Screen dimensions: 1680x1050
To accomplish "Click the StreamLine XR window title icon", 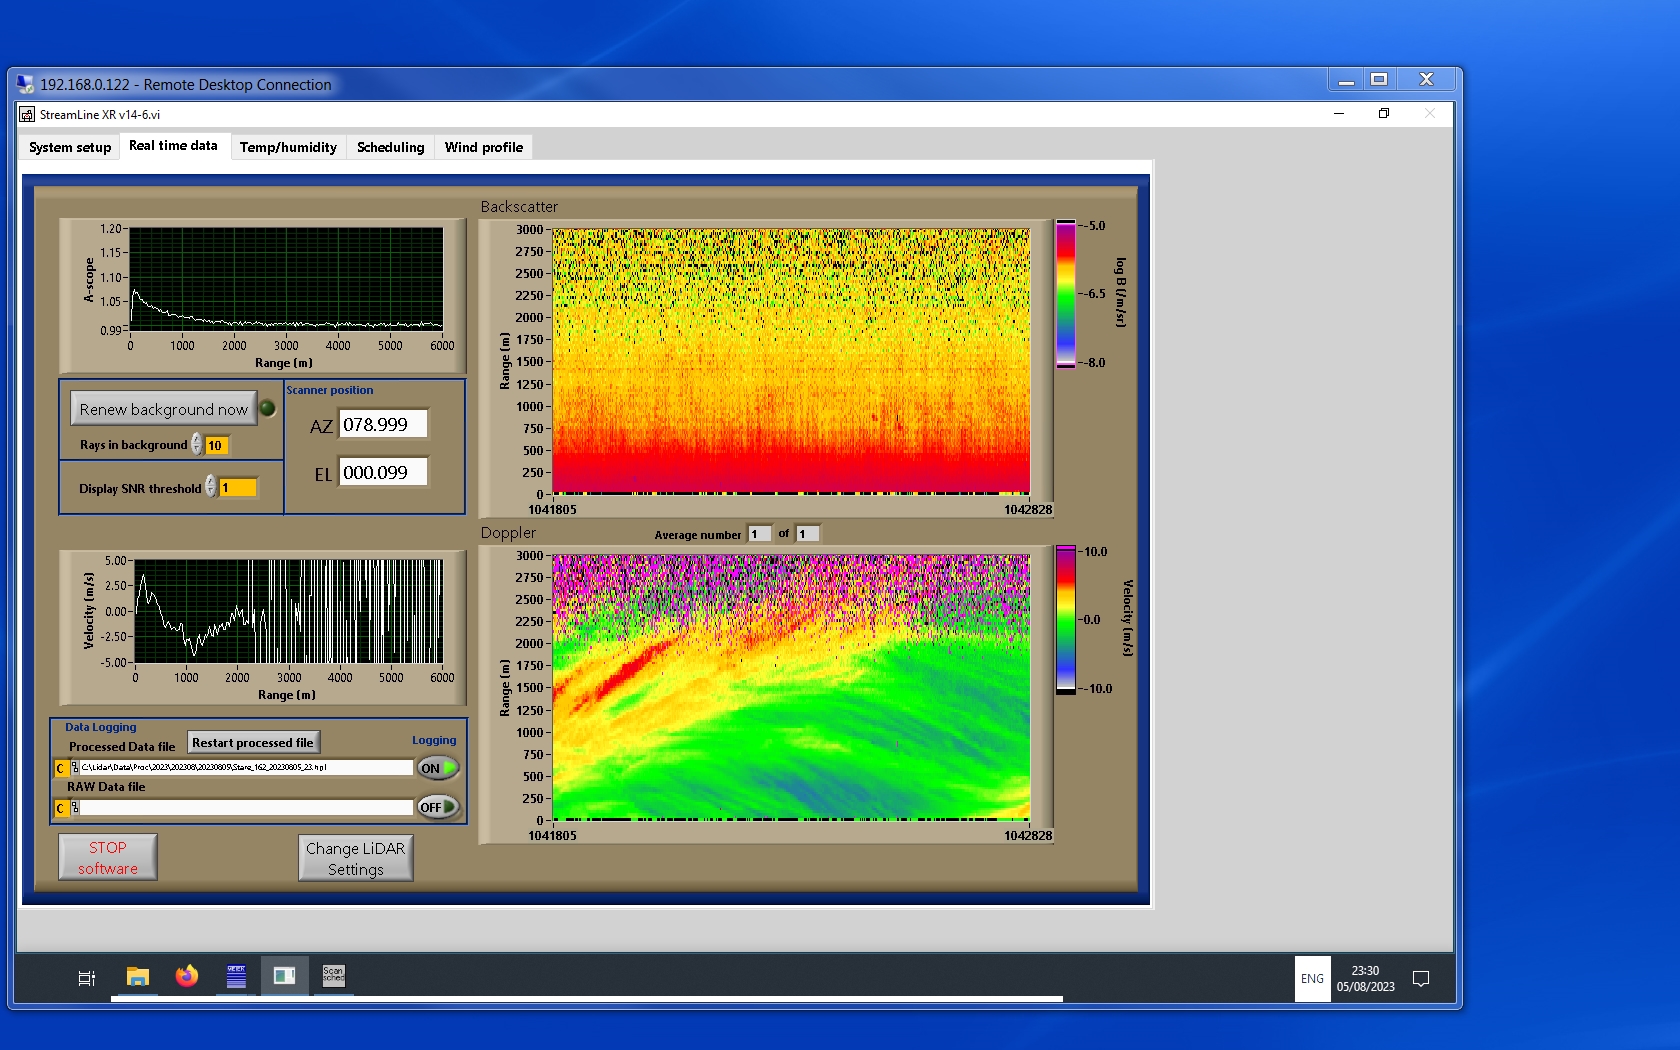I will click(x=27, y=114).
